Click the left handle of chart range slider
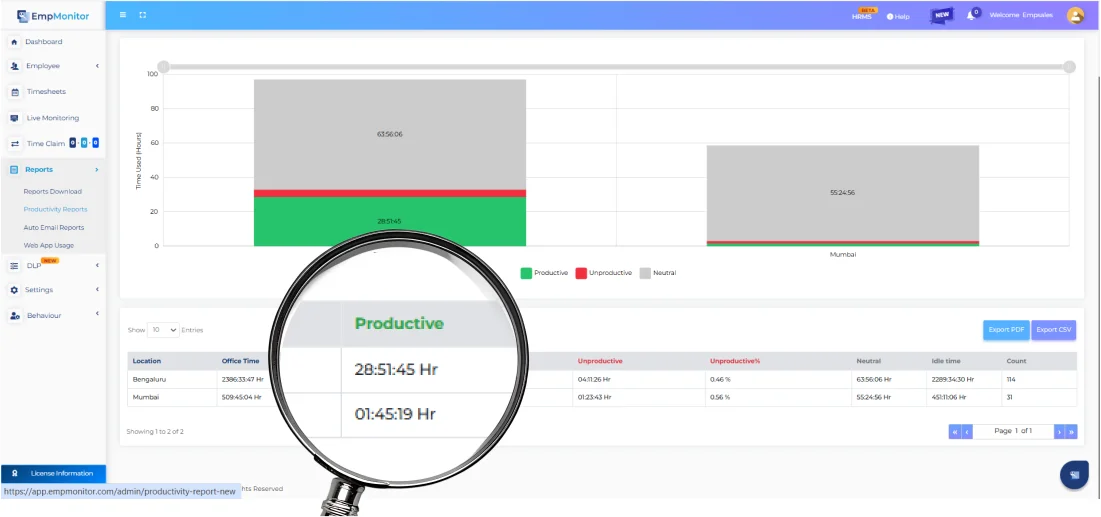The width and height of the screenshot is (1101, 517). click(x=163, y=67)
